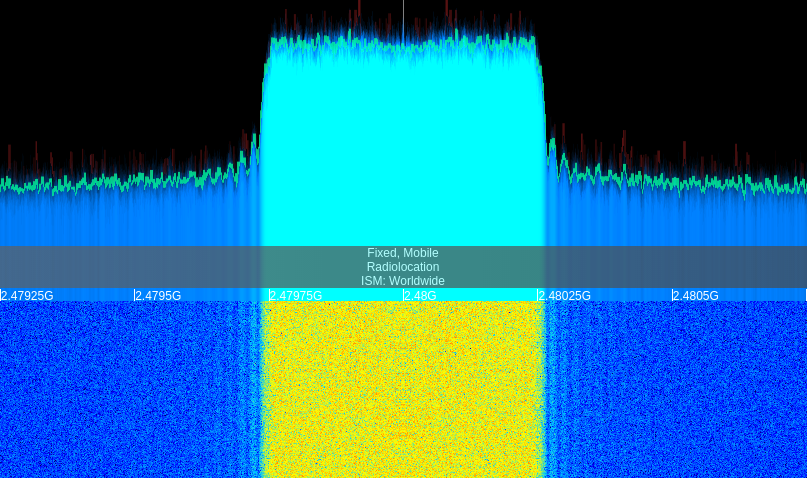Click the 2.48G center frequency label

pos(420,295)
